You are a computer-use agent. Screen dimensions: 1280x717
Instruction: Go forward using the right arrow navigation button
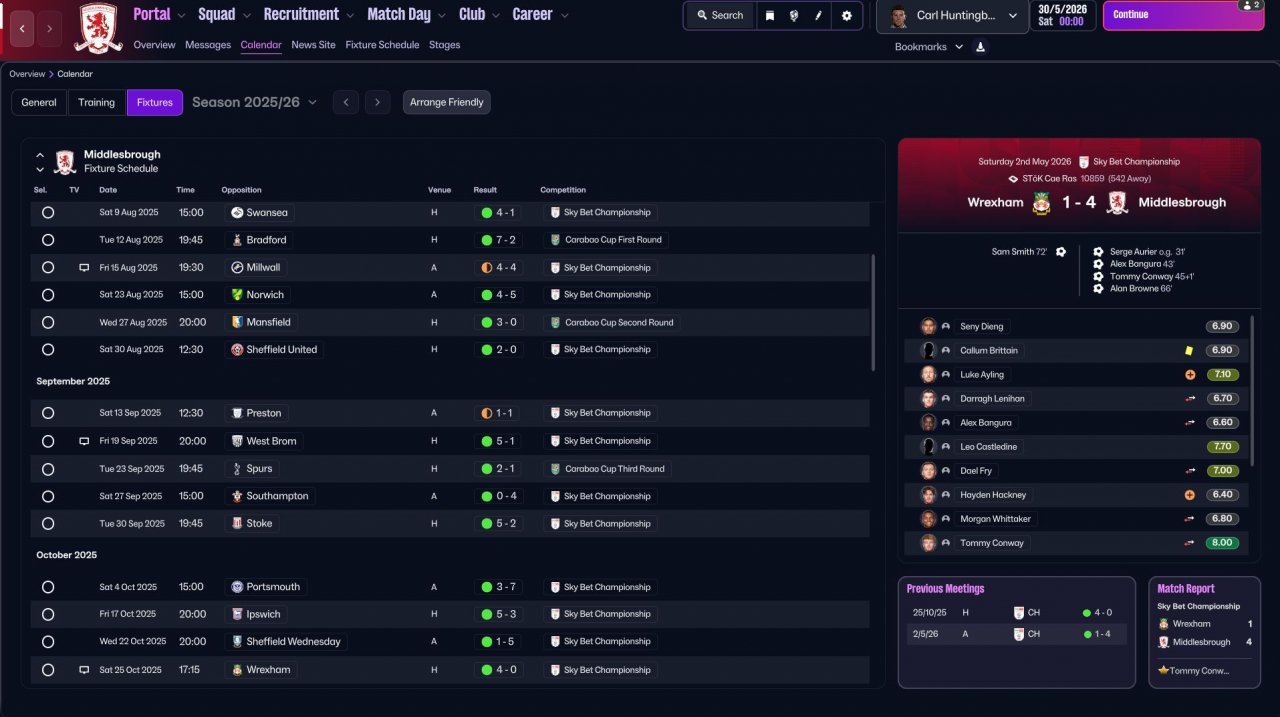tap(50, 29)
